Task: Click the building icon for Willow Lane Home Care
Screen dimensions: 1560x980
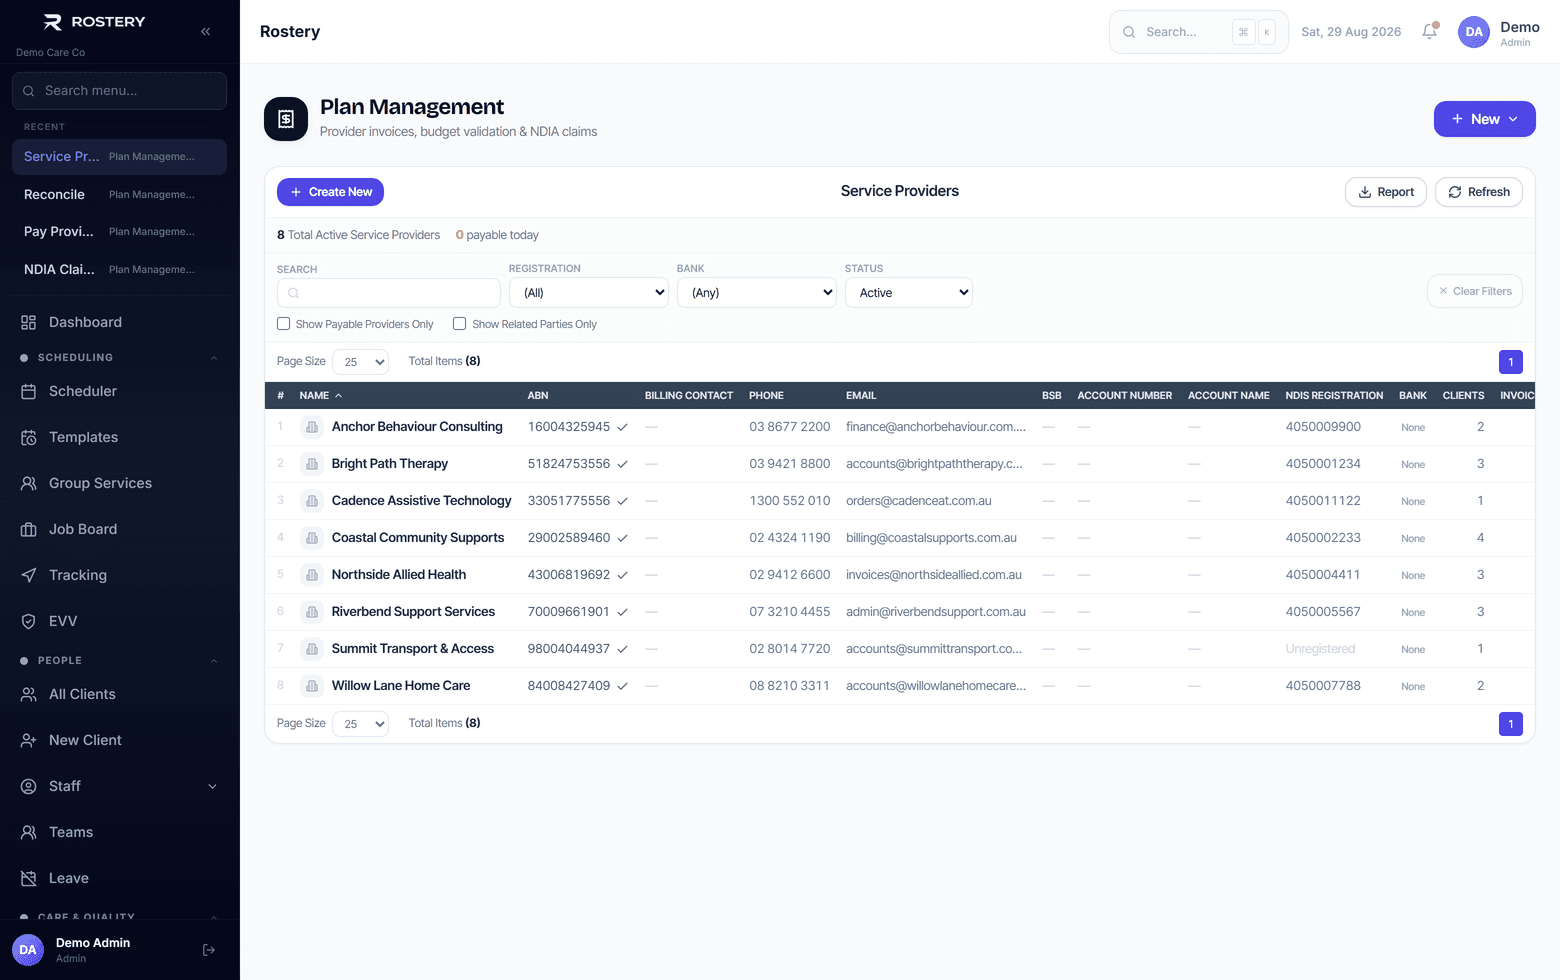Action: tap(312, 686)
